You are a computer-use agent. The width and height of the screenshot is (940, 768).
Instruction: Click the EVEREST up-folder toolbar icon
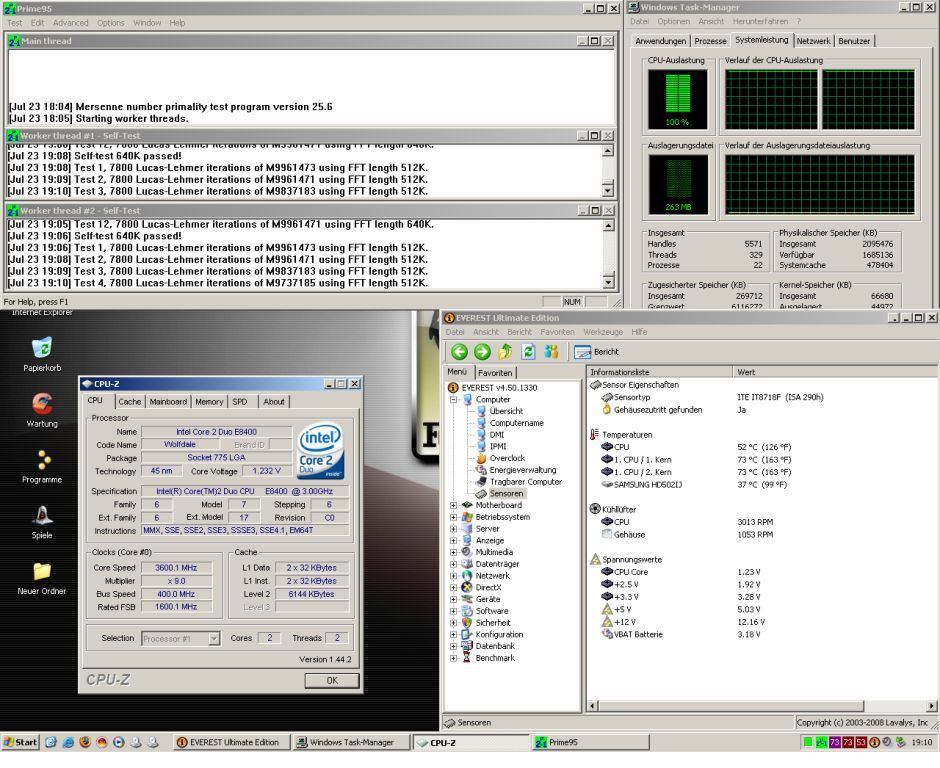pos(505,352)
